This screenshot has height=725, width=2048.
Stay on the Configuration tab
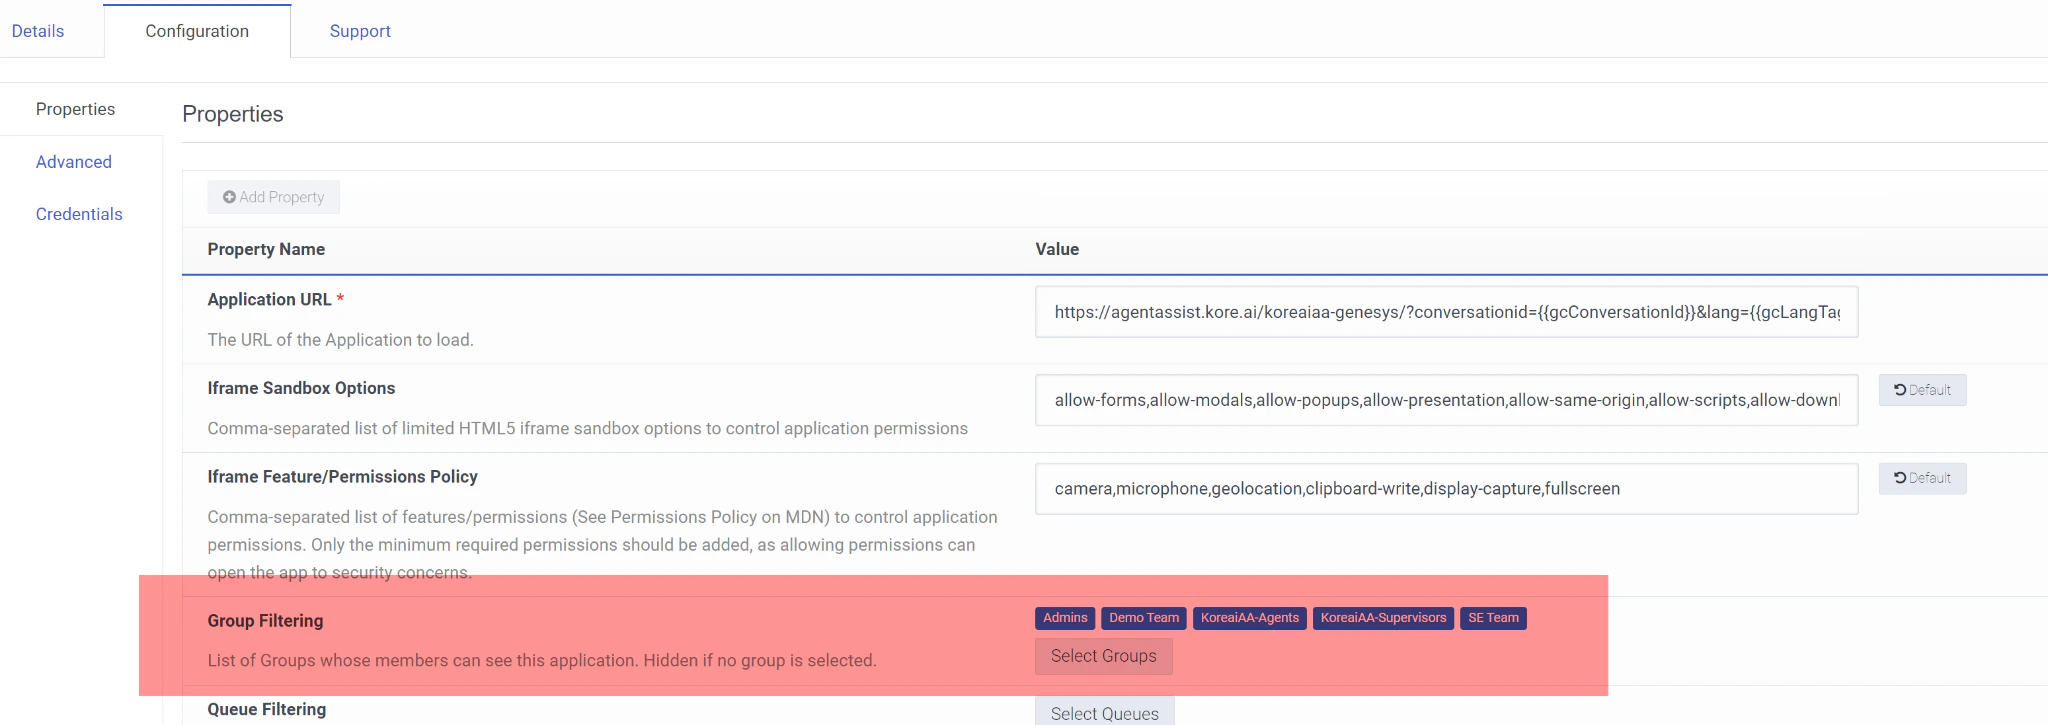coord(197,31)
